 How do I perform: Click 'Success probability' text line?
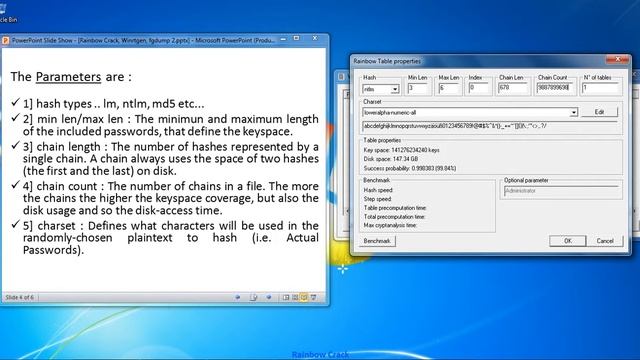click(x=410, y=168)
